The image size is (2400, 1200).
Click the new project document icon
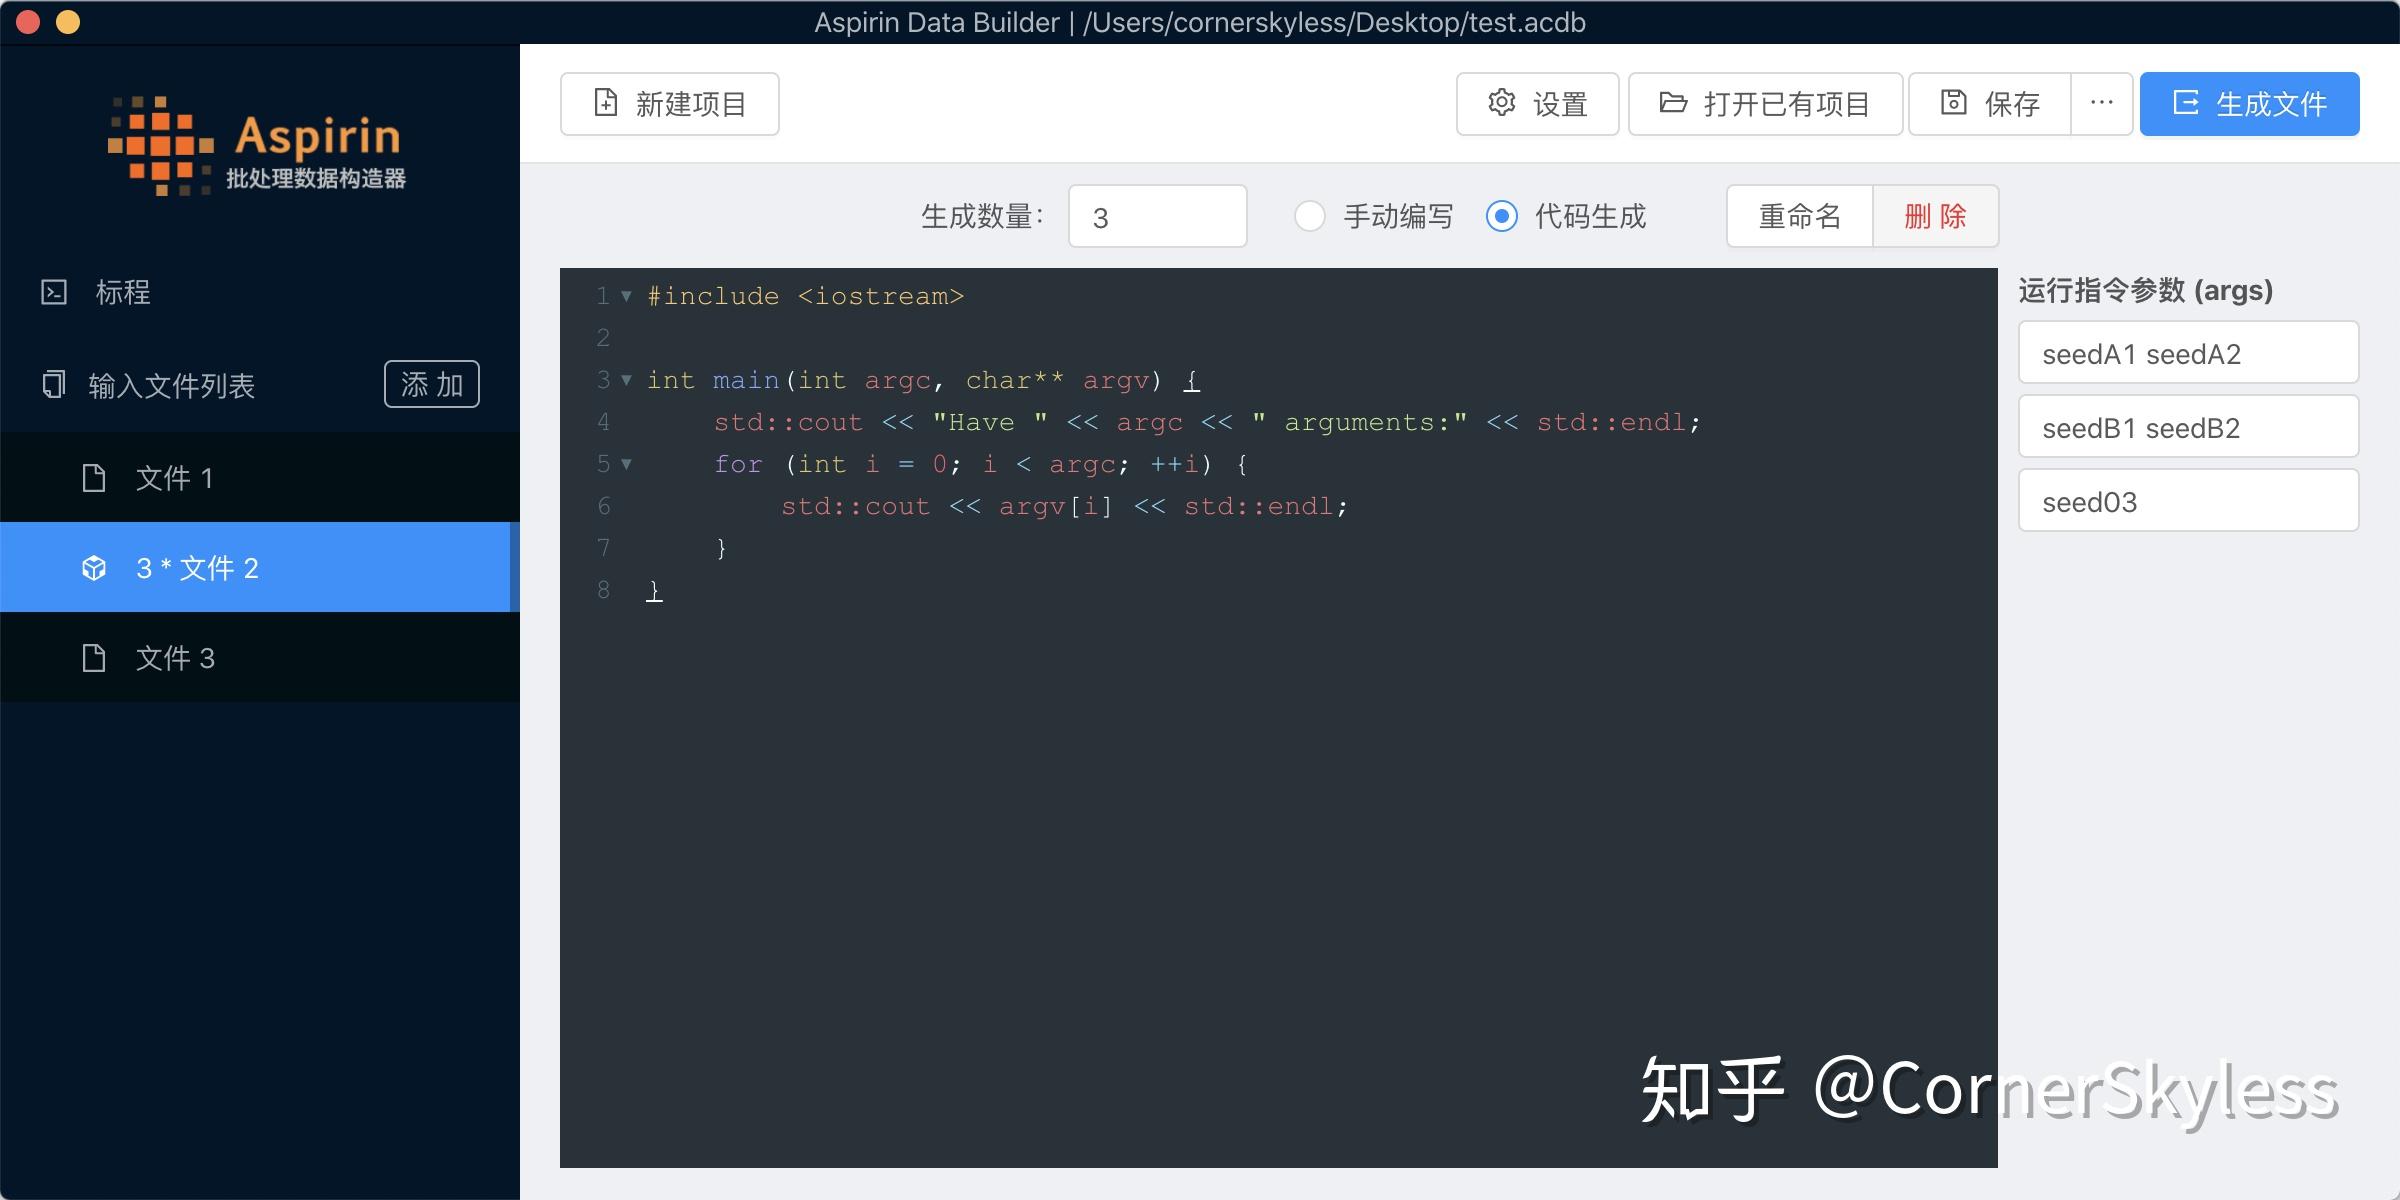(606, 103)
